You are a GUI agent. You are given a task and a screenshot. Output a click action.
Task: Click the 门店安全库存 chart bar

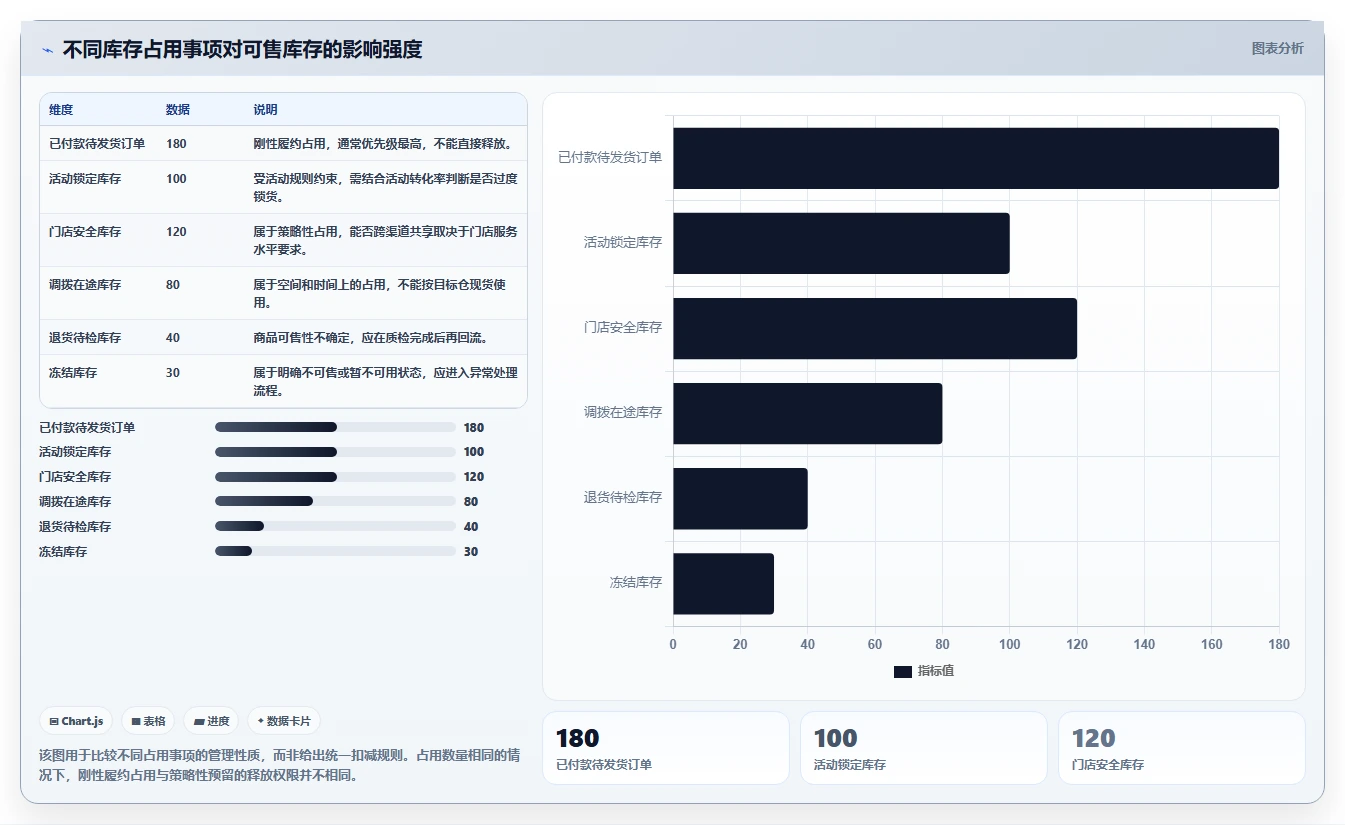click(x=875, y=328)
